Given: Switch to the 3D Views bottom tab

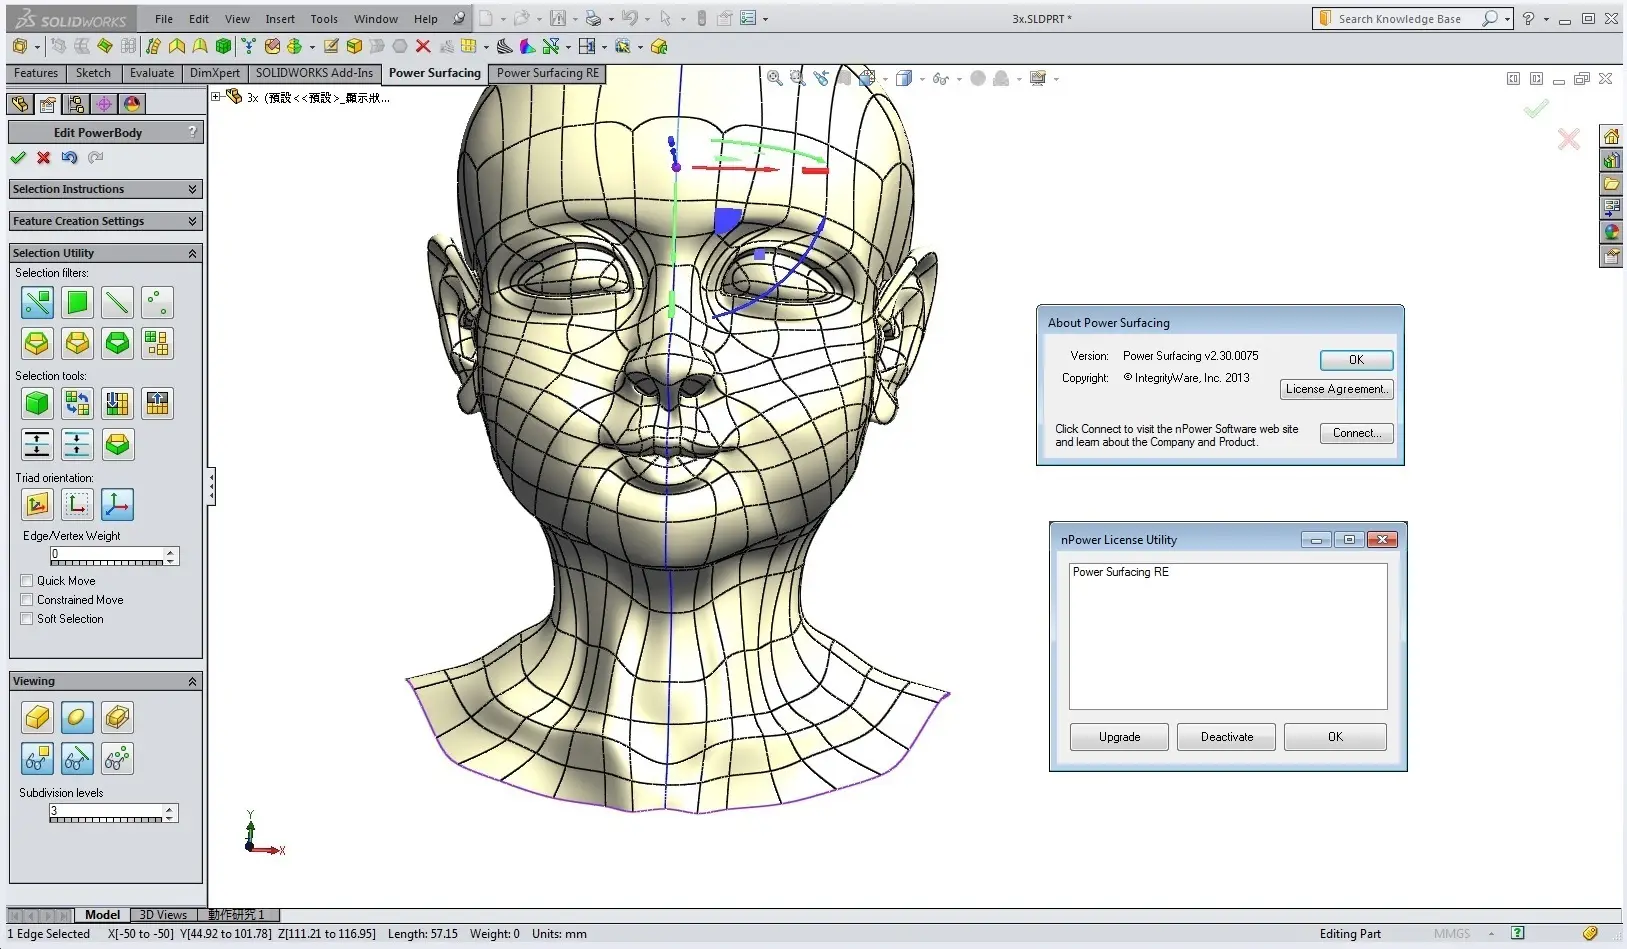Looking at the screenshot, I should click(x=163, y=915).
